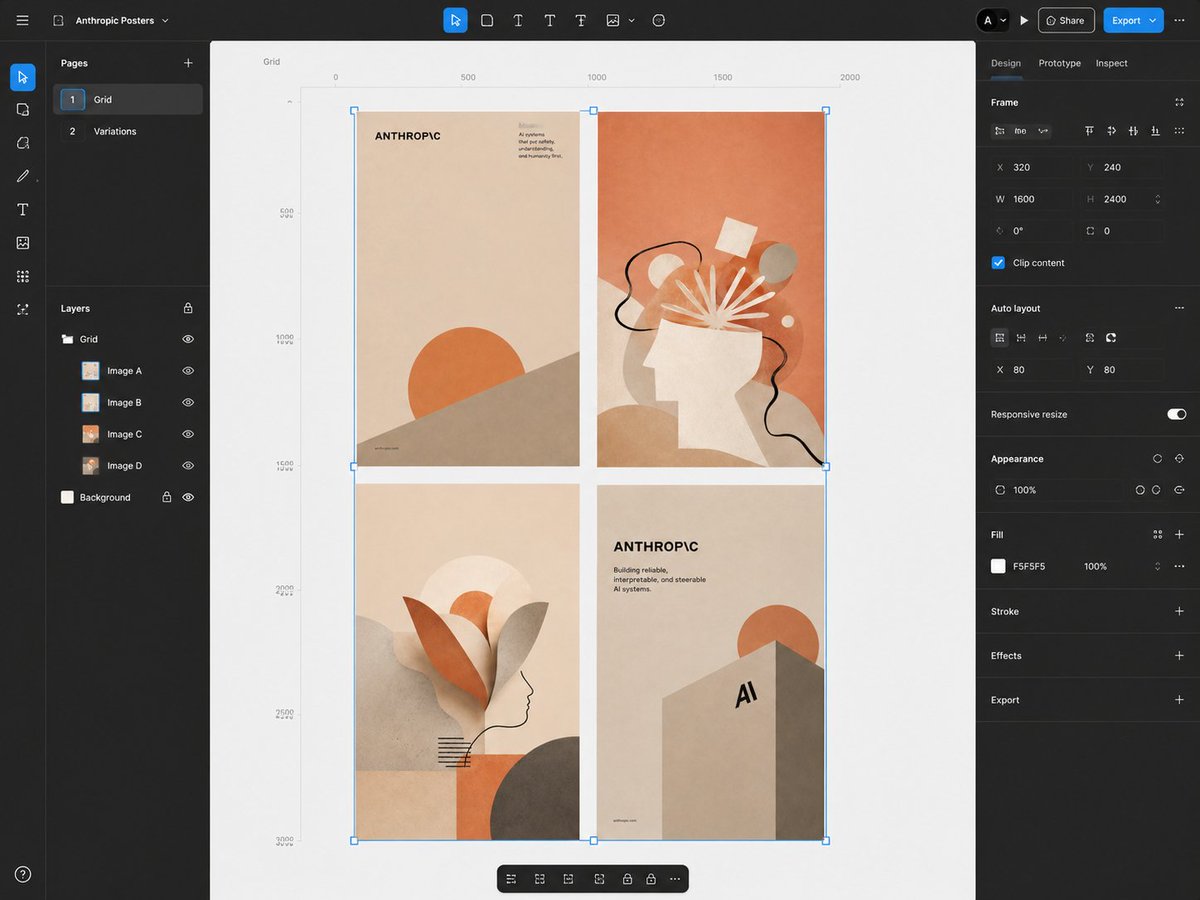Open Fill row more options
The image size is (1200, 900).
[1180, 566]
